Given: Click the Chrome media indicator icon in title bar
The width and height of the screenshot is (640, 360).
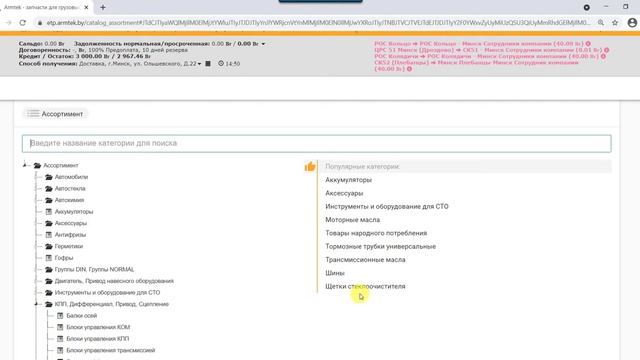Looking at the screenshot, I should tap(587, 7).
